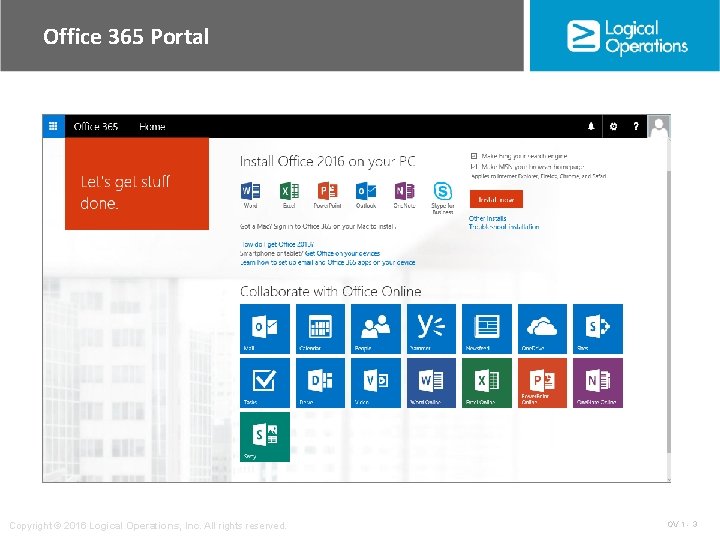The image size is (720, 540).
Task: Select Home in the top bar
Action: (152, 126)
